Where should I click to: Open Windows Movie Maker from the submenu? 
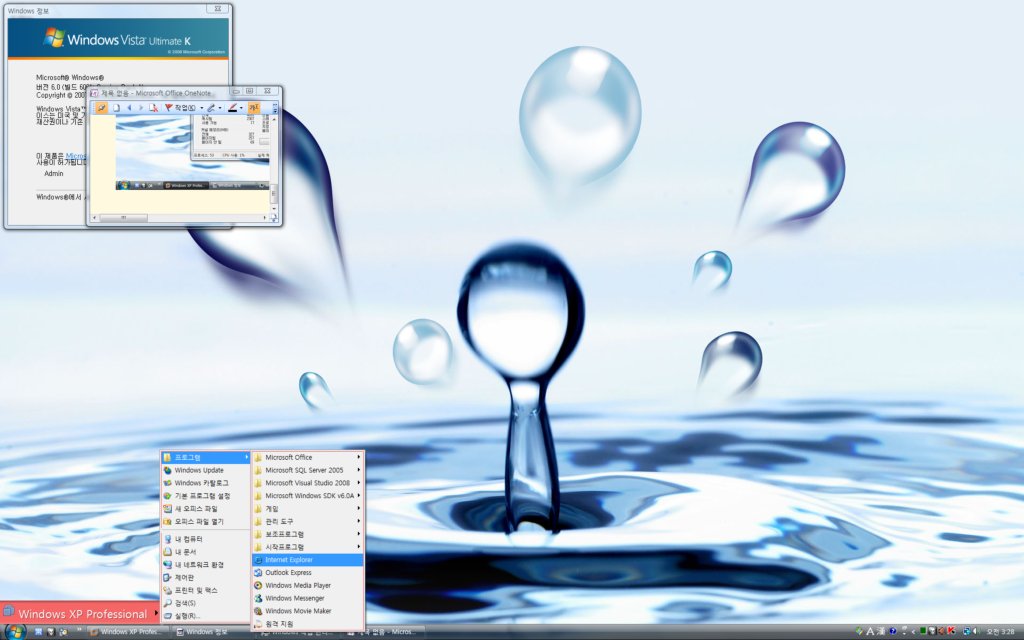pyautogui.click(x=308, y=611)
